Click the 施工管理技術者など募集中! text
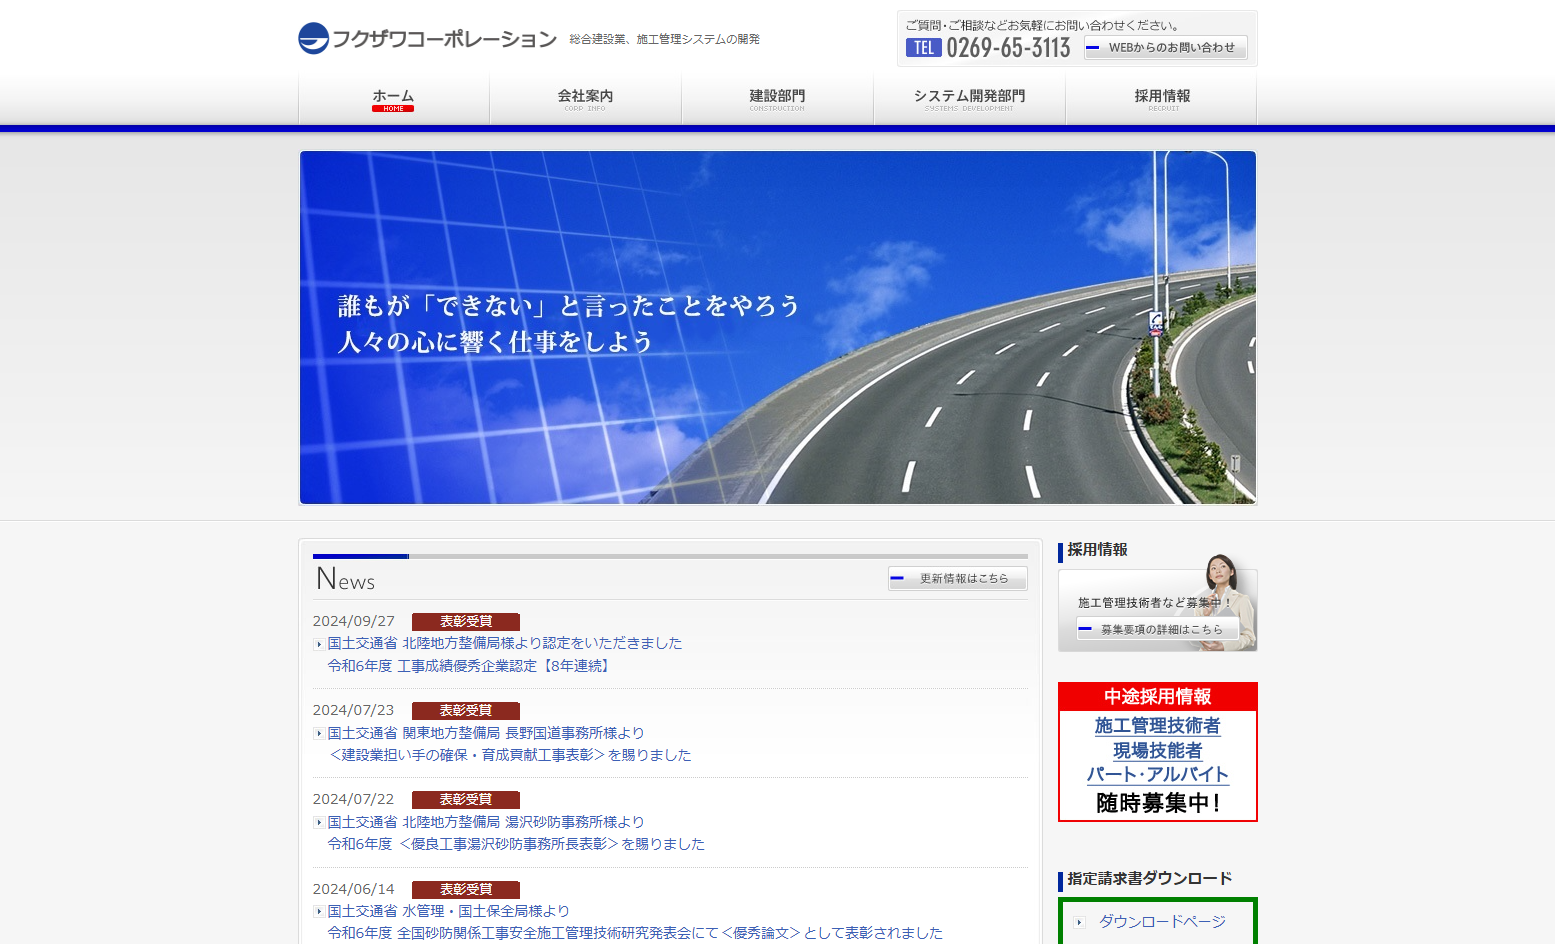1555x944 pixels. point(1154,602)
